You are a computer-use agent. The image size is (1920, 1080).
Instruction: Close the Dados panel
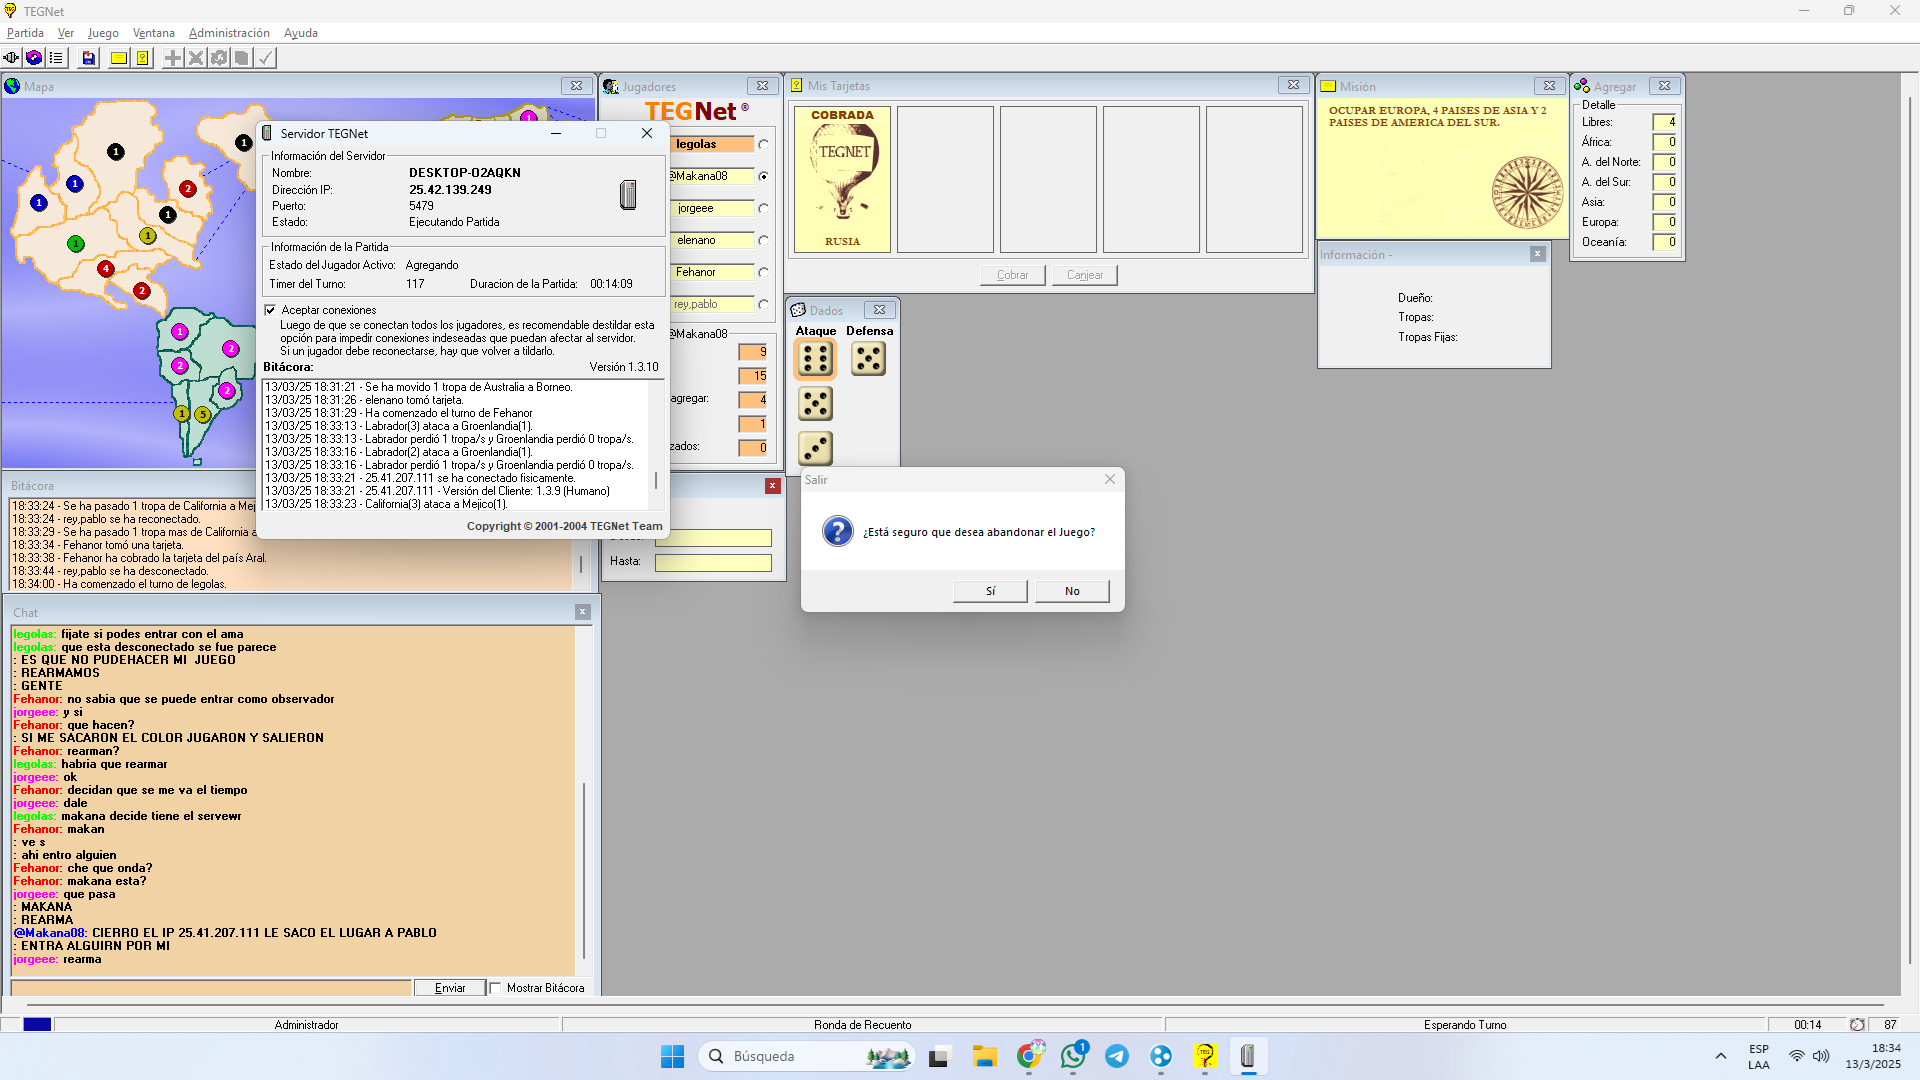tap(879, 310)
